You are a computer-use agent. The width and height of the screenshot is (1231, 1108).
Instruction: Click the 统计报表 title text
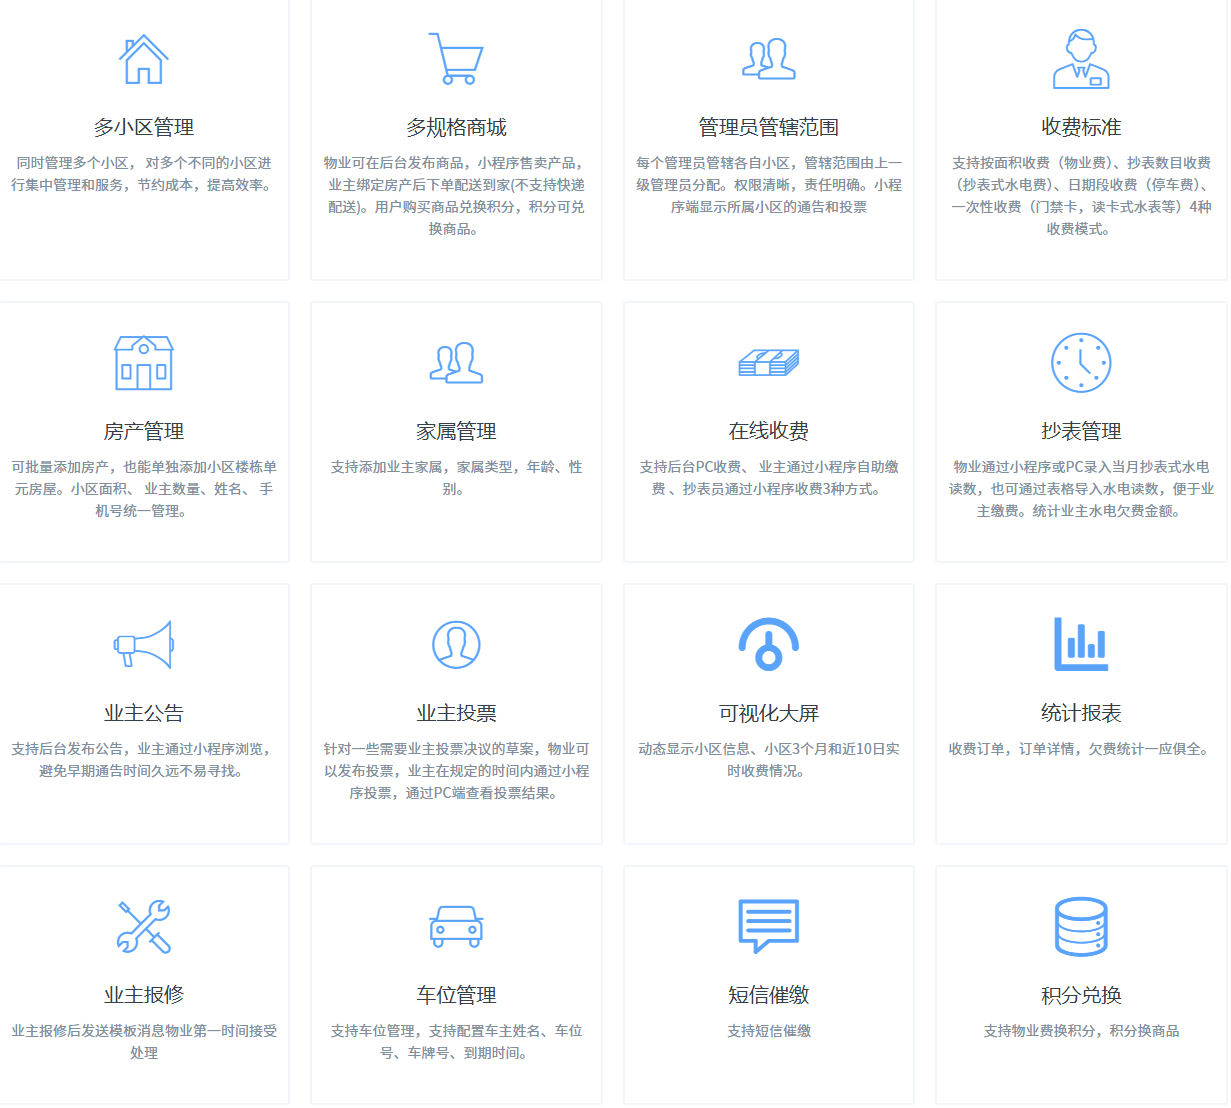1081,714
